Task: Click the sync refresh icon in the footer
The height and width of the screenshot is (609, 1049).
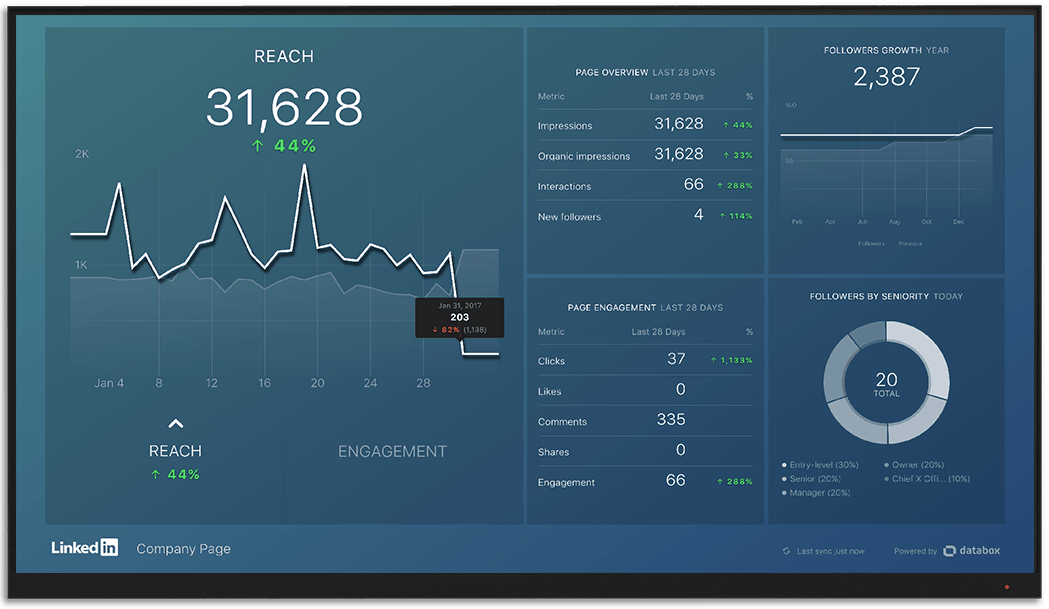Action: point(786,551)
